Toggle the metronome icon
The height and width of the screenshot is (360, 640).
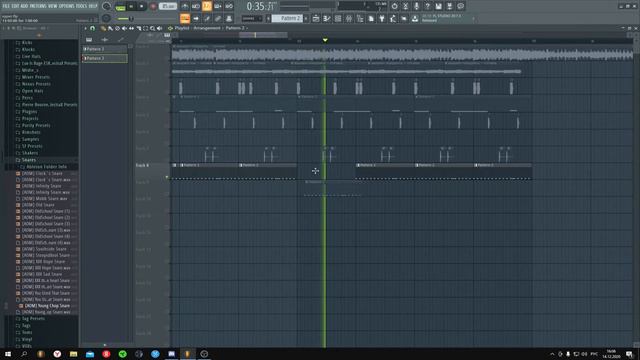(x=185, y=6)
